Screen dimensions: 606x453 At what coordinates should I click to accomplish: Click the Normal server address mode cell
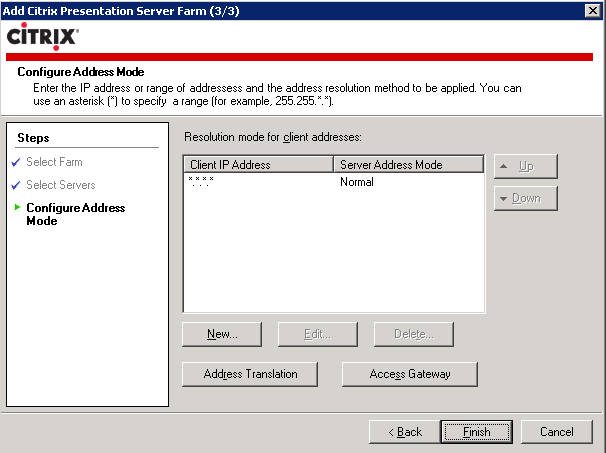tap(357, 182)
